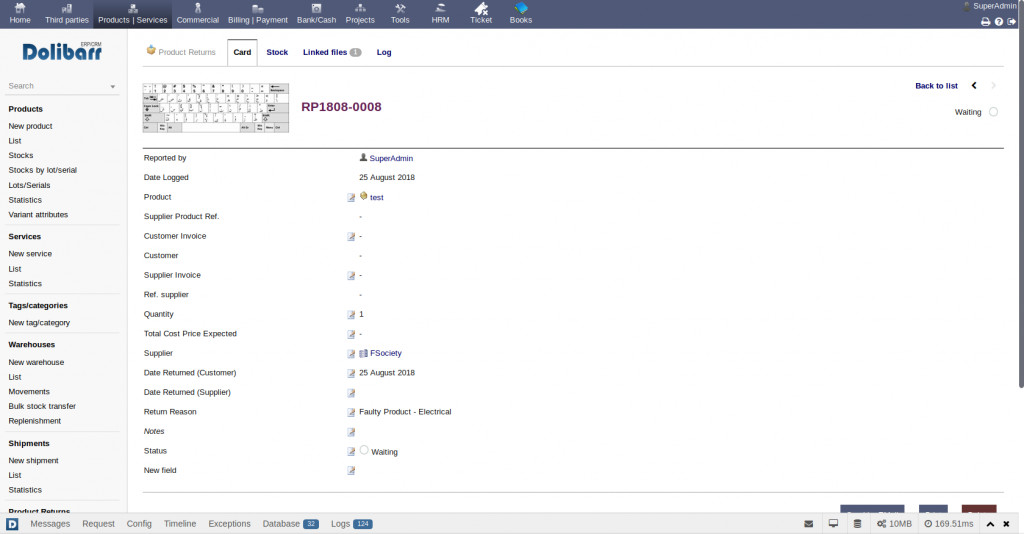Screen dimensions: 1024x534
Task: Collapse the debug bar with up arrow
Action: point(990,524)
